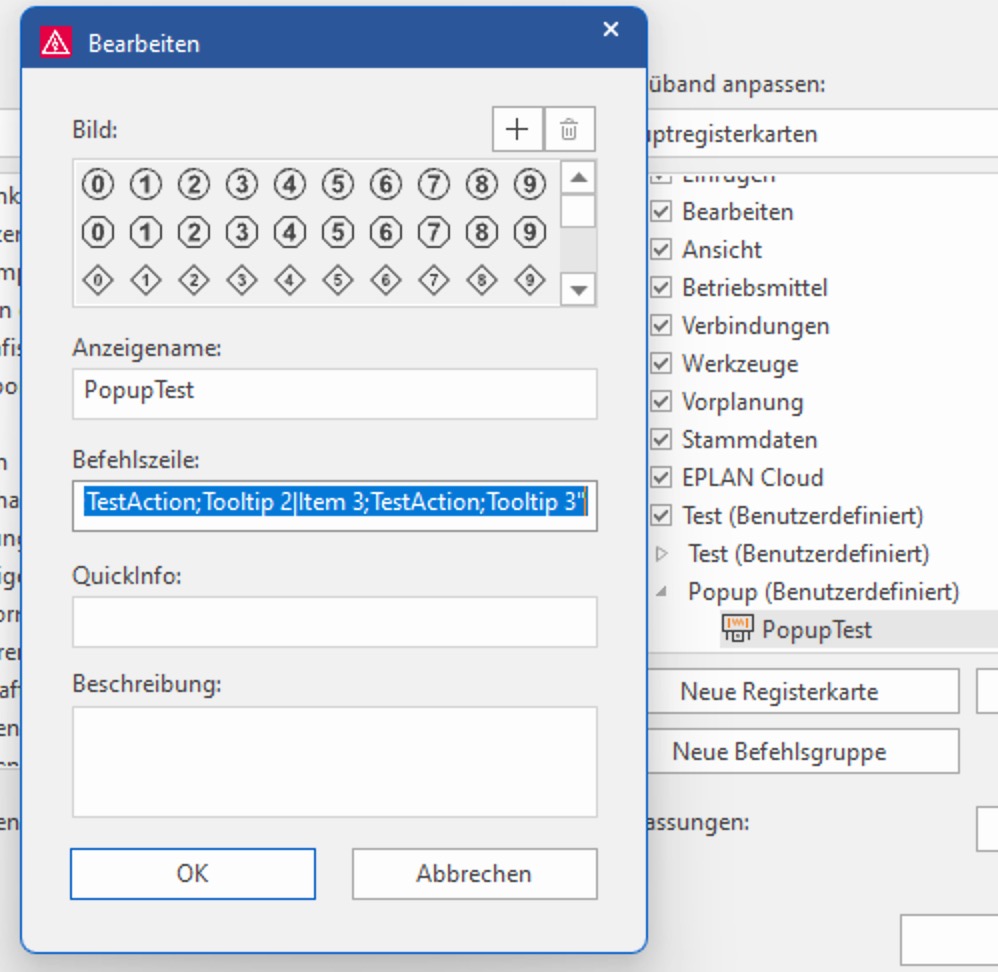998x972 pixels.
Task: Select the Verbindungen entry in list
Action: [x=755, y=326]
